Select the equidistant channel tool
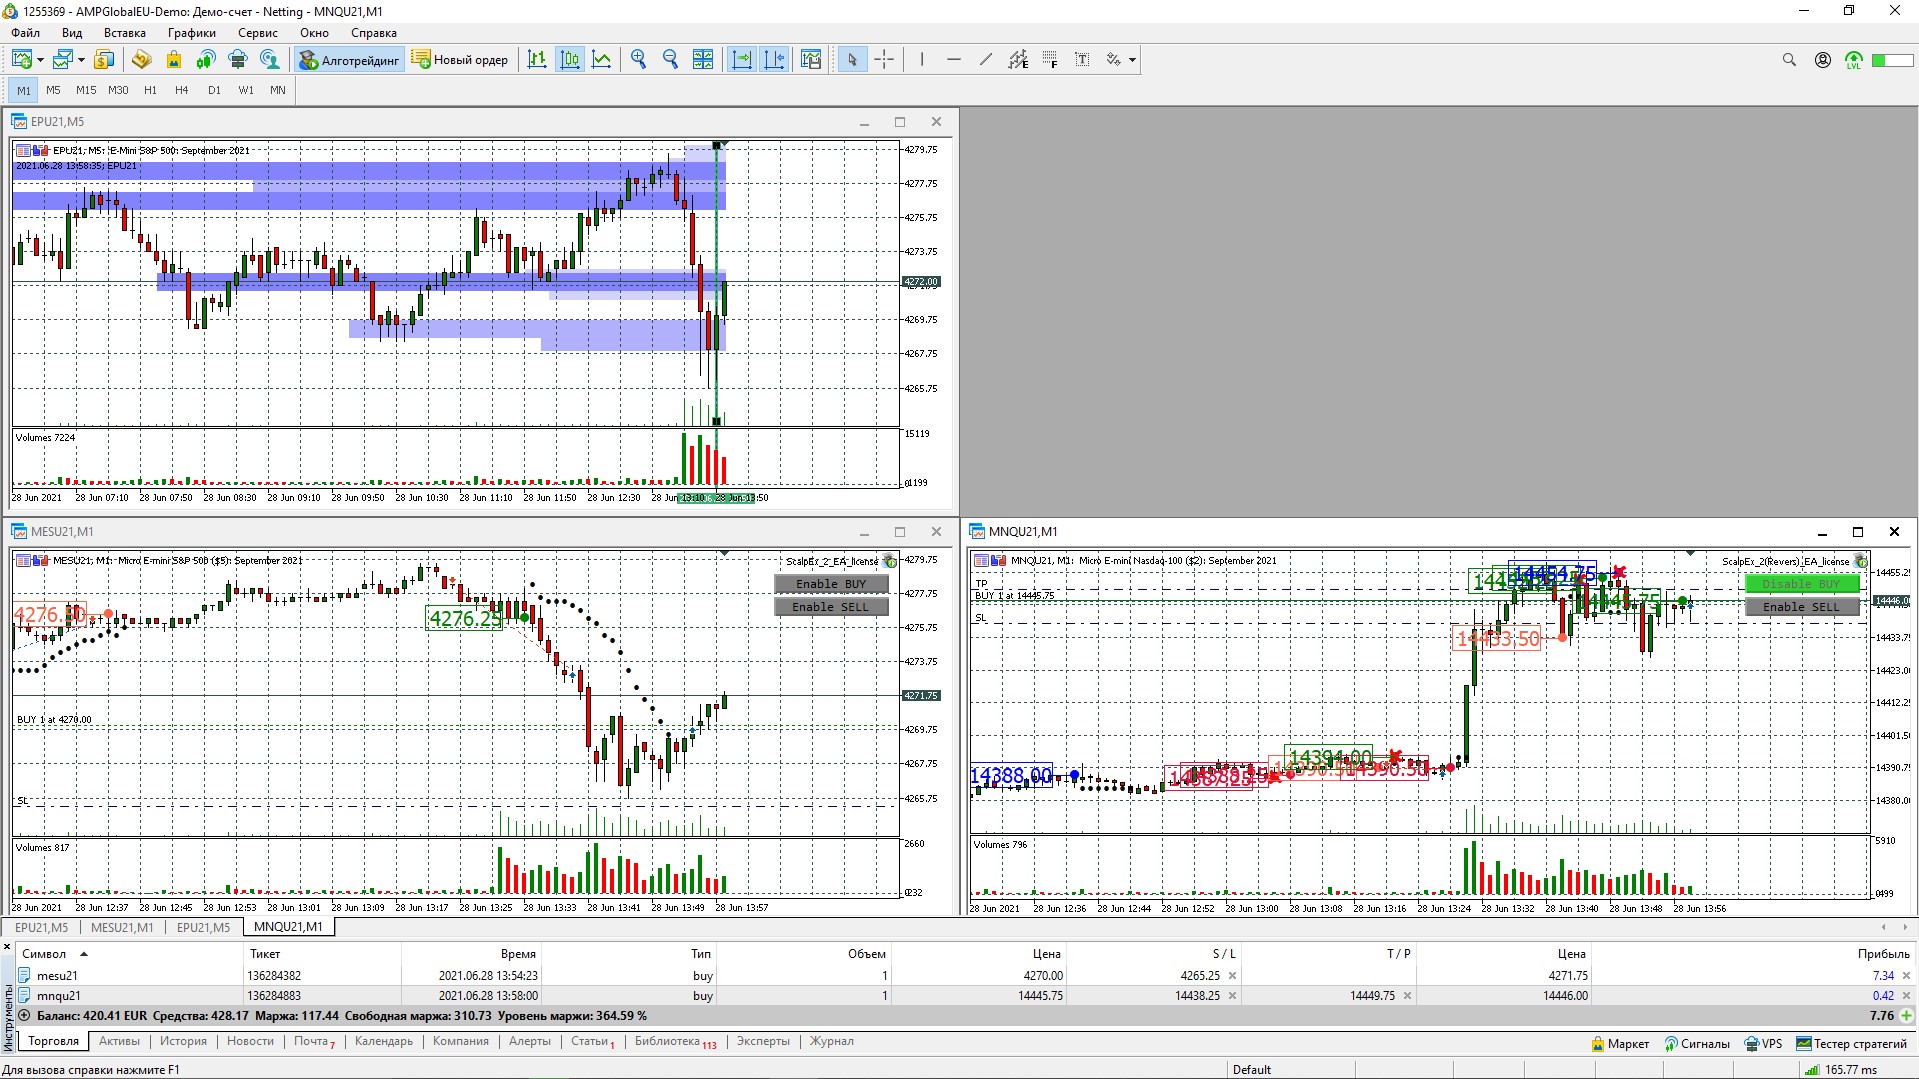 tap(1018, 60)
